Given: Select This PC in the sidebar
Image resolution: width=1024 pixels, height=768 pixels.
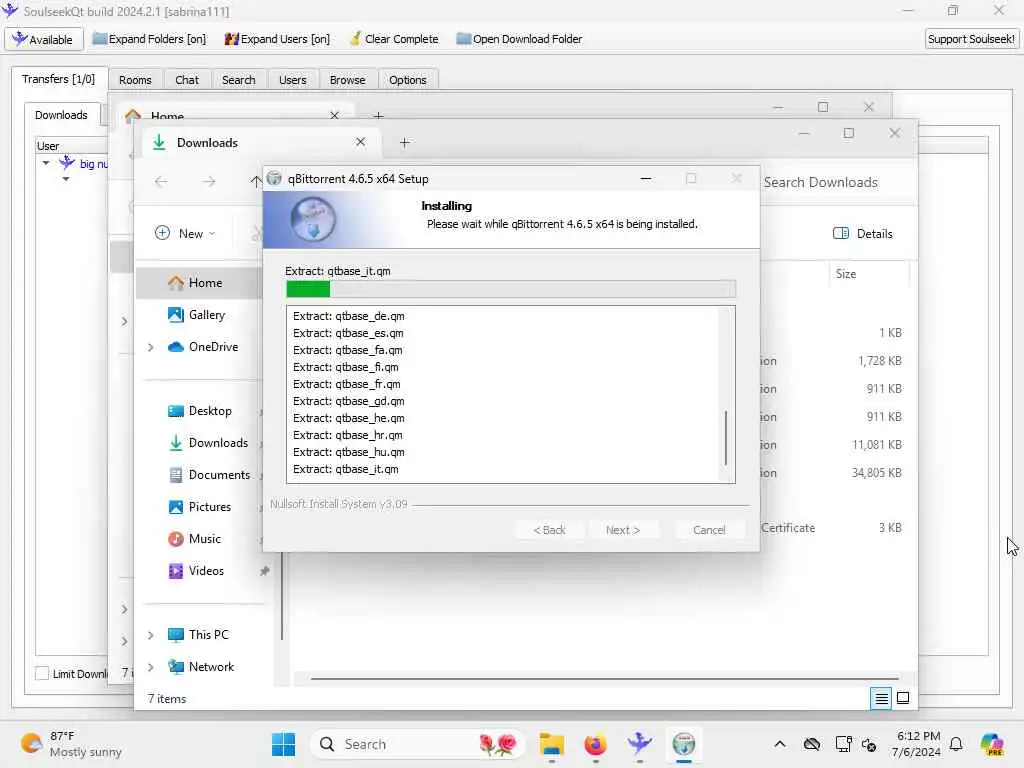Looking at the screenshot, I should pos(208,635).
